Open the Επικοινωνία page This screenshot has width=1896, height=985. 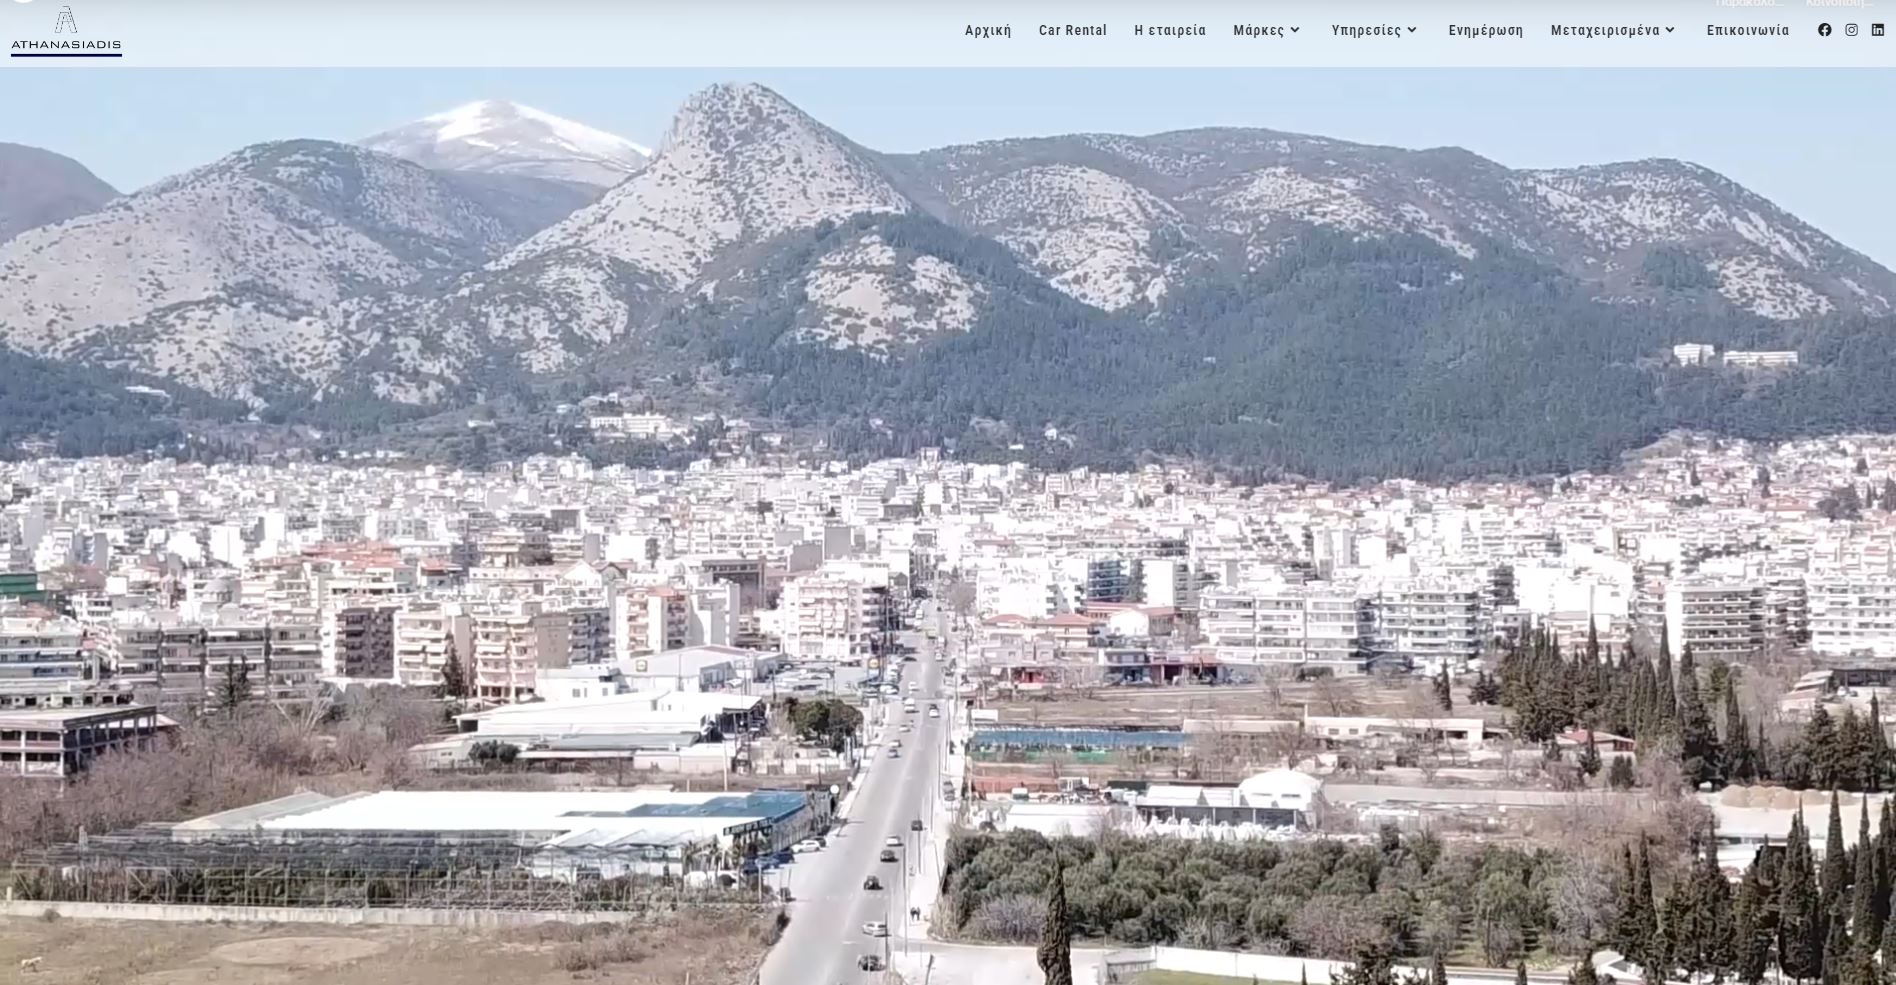click(1748, 30)
